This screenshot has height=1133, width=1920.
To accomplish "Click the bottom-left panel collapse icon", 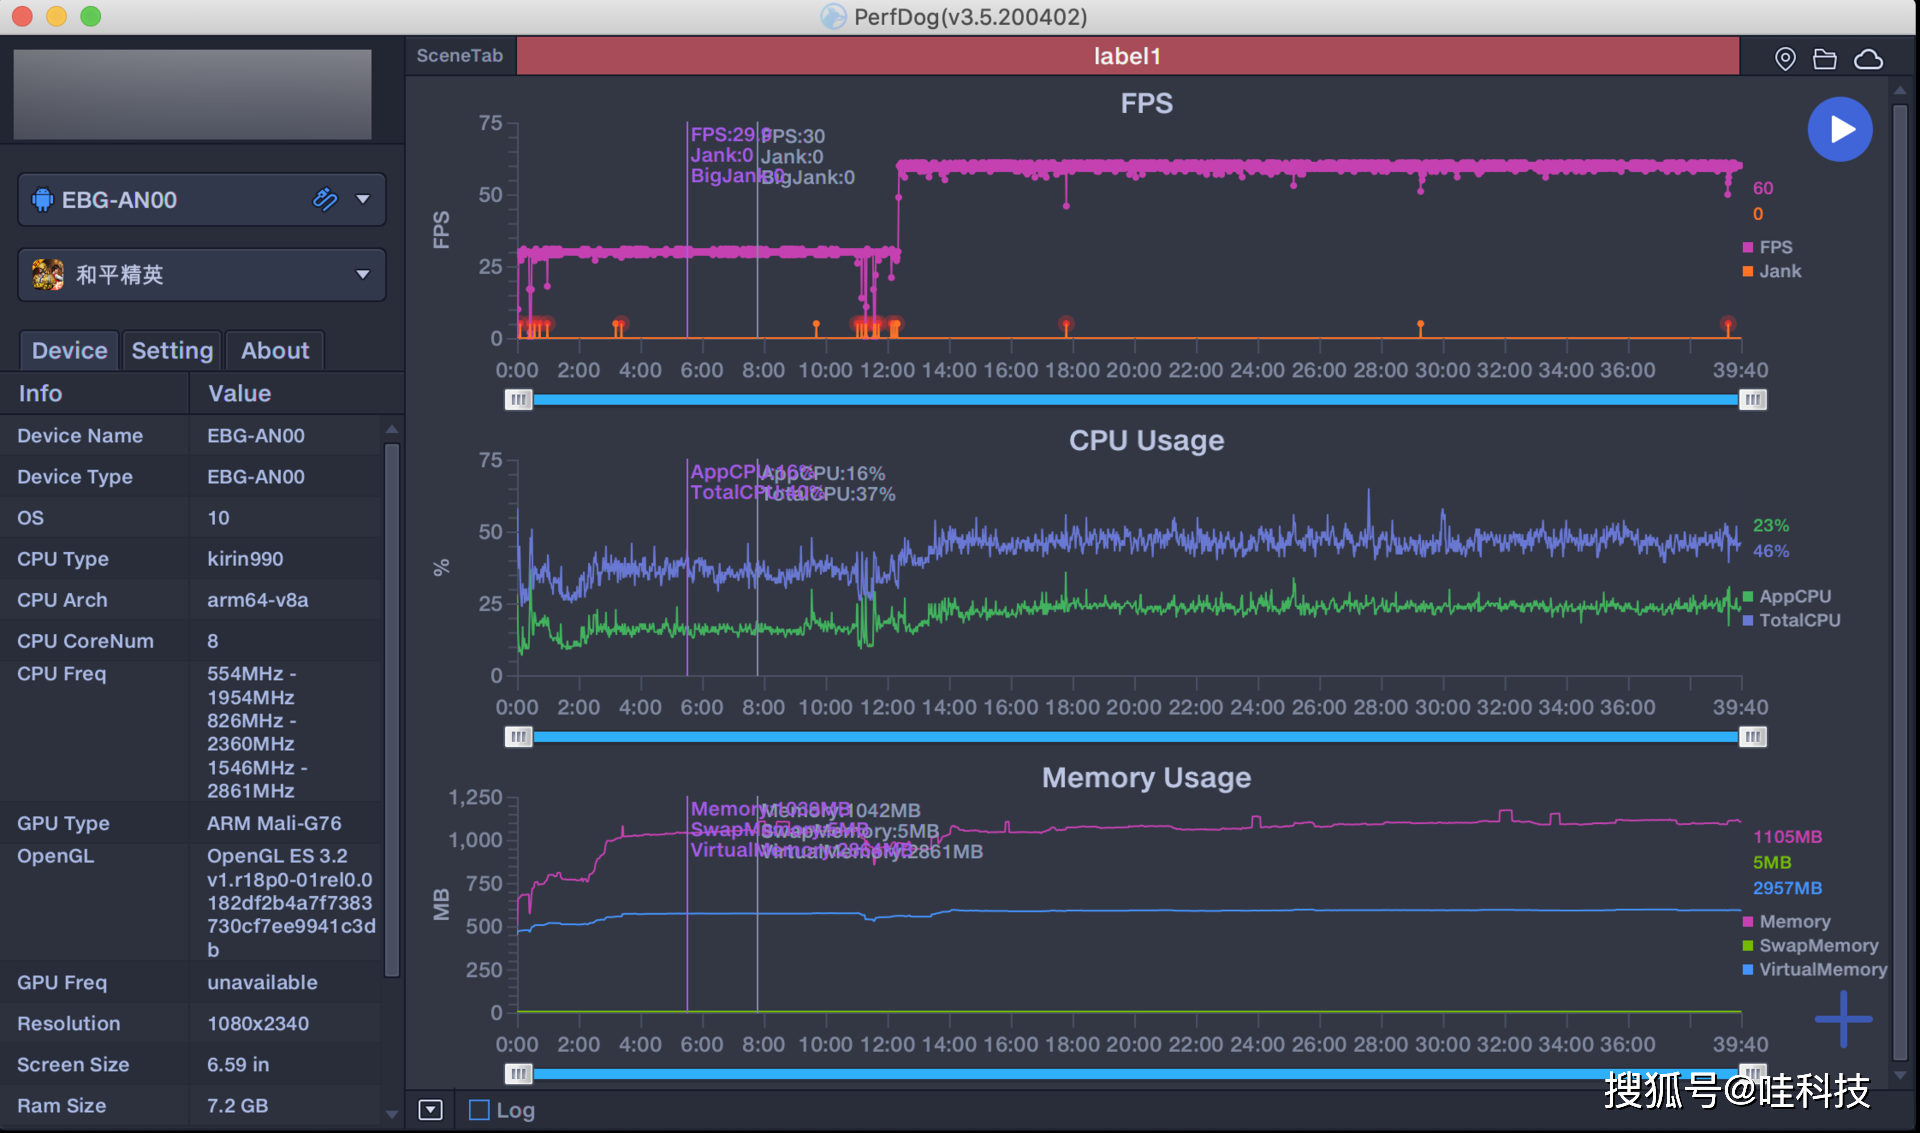I will (x=430, y=1110).
